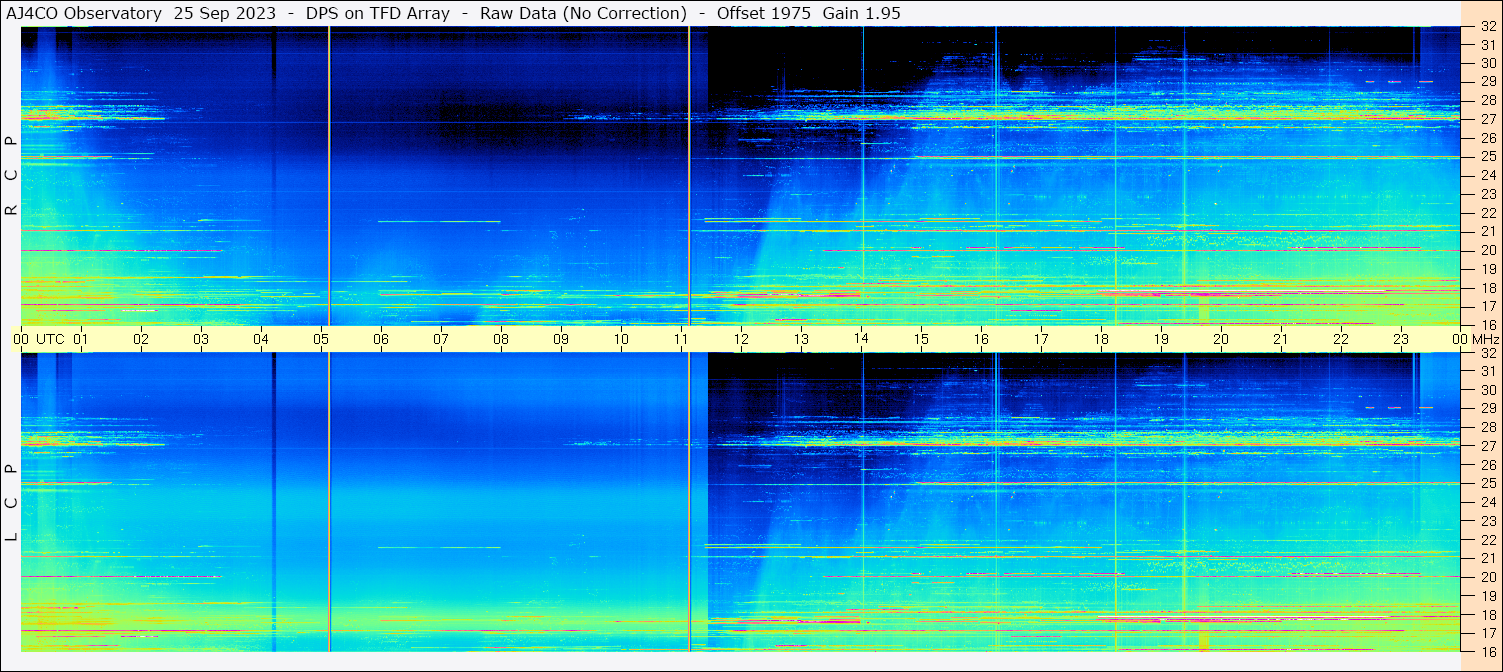Select the 19 MHz tick on the lower LCP scale

click(1488, 596)
